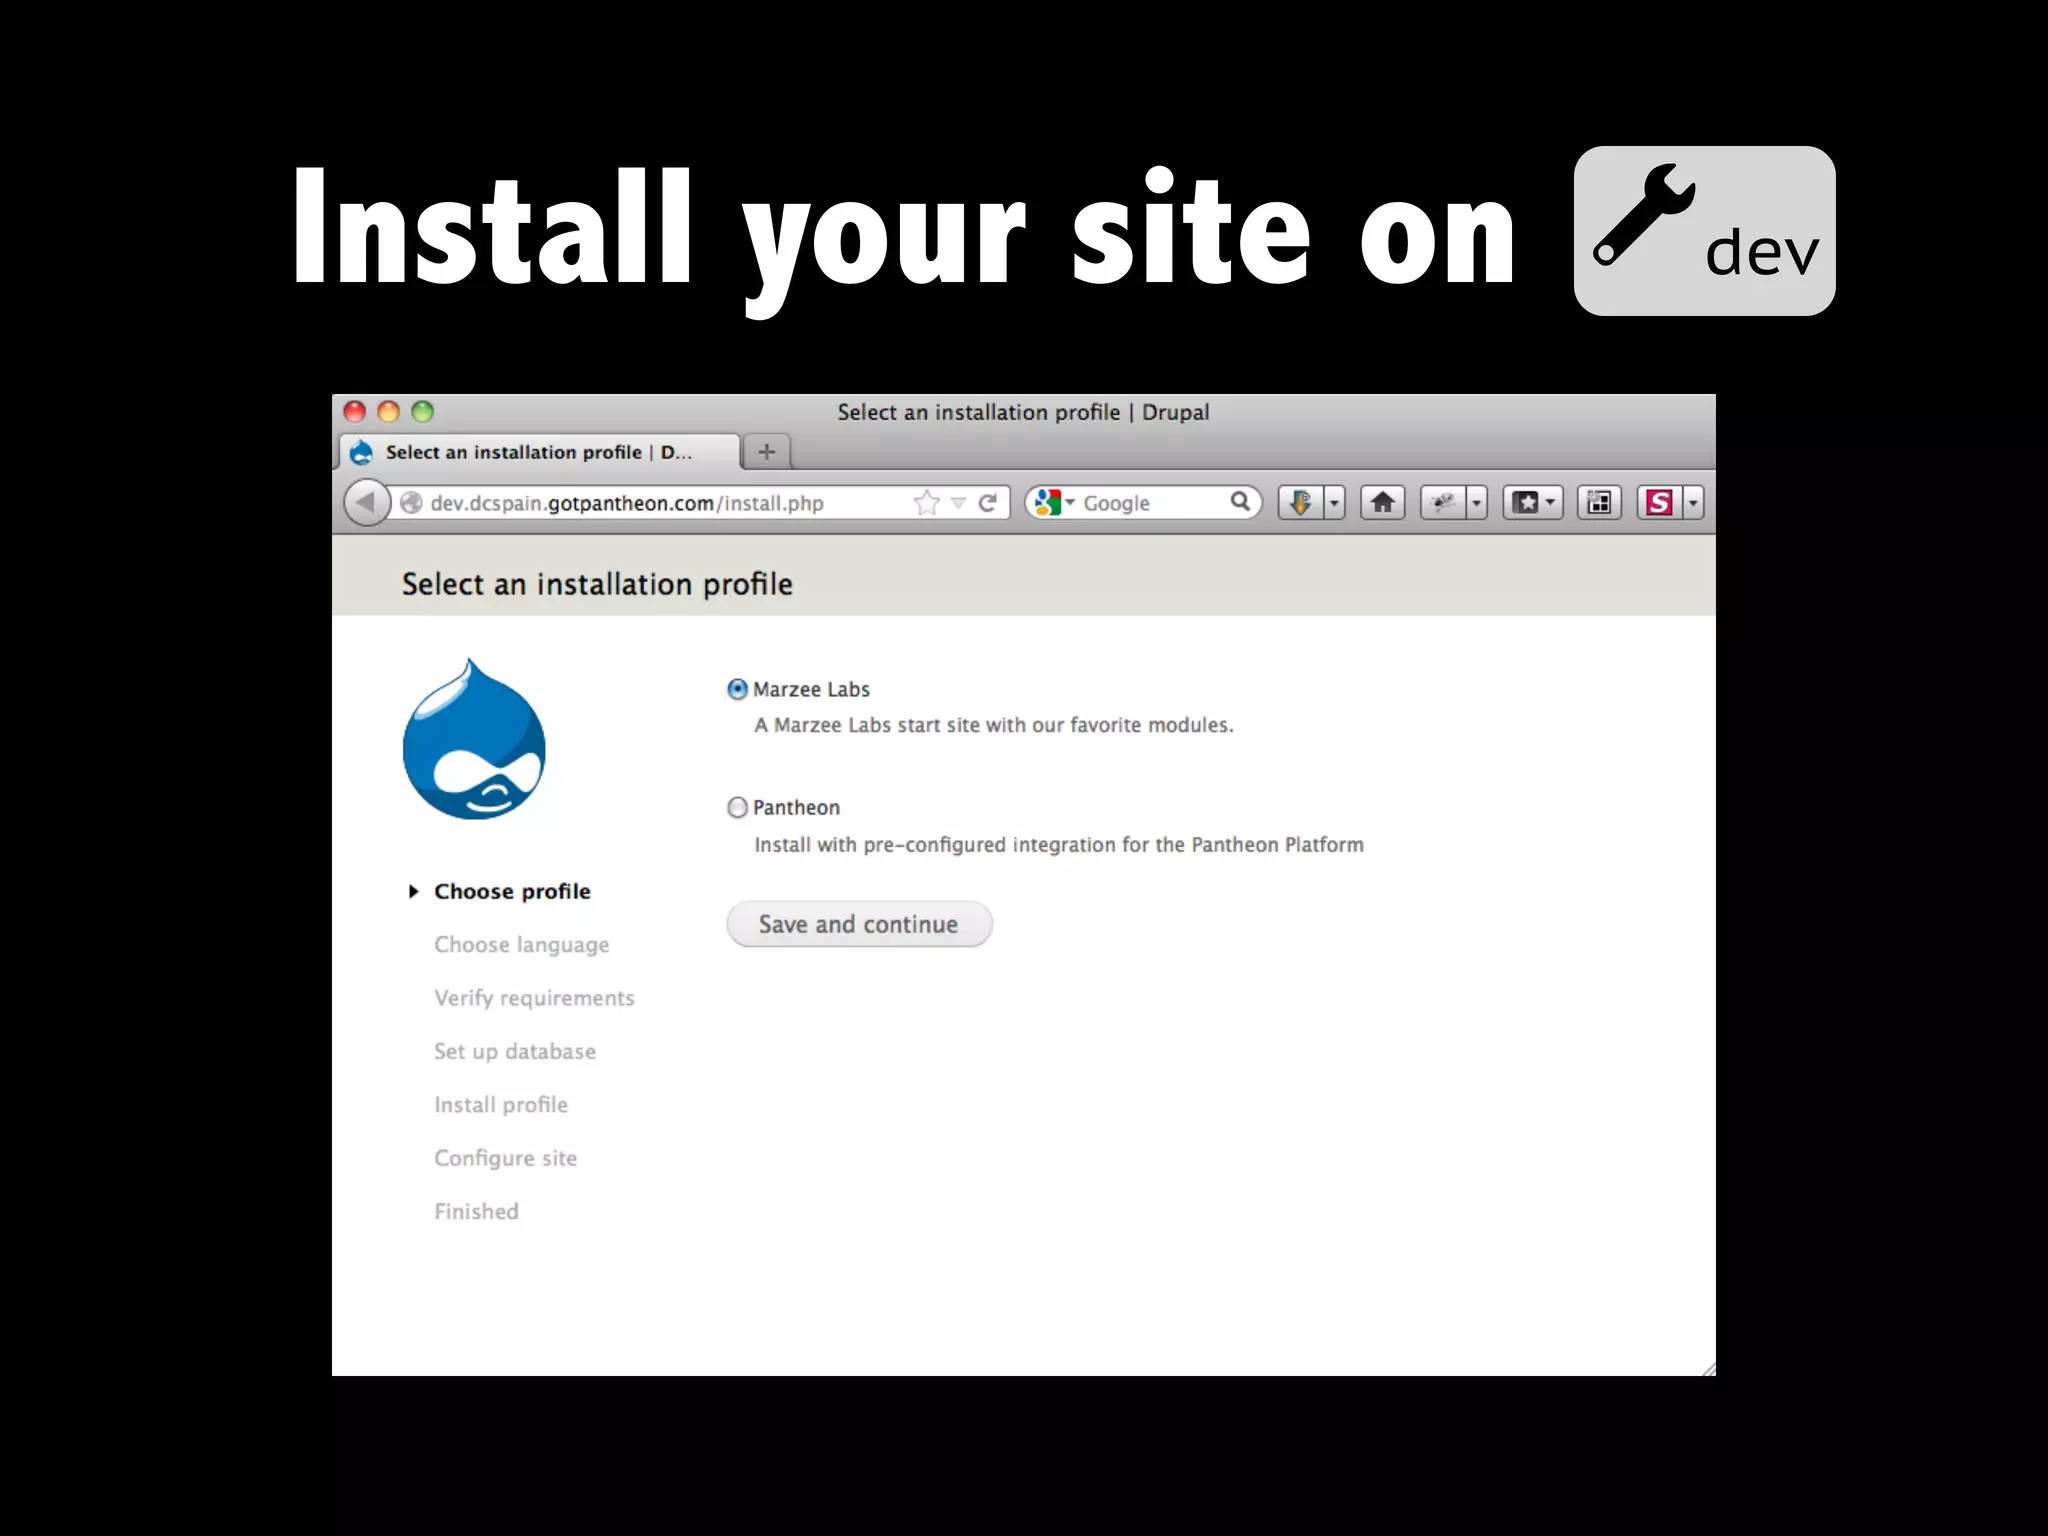Click the slide's wrench dev badge
The image size is (2048, 1536).
pyautogui.click(x=1704, y=231)
